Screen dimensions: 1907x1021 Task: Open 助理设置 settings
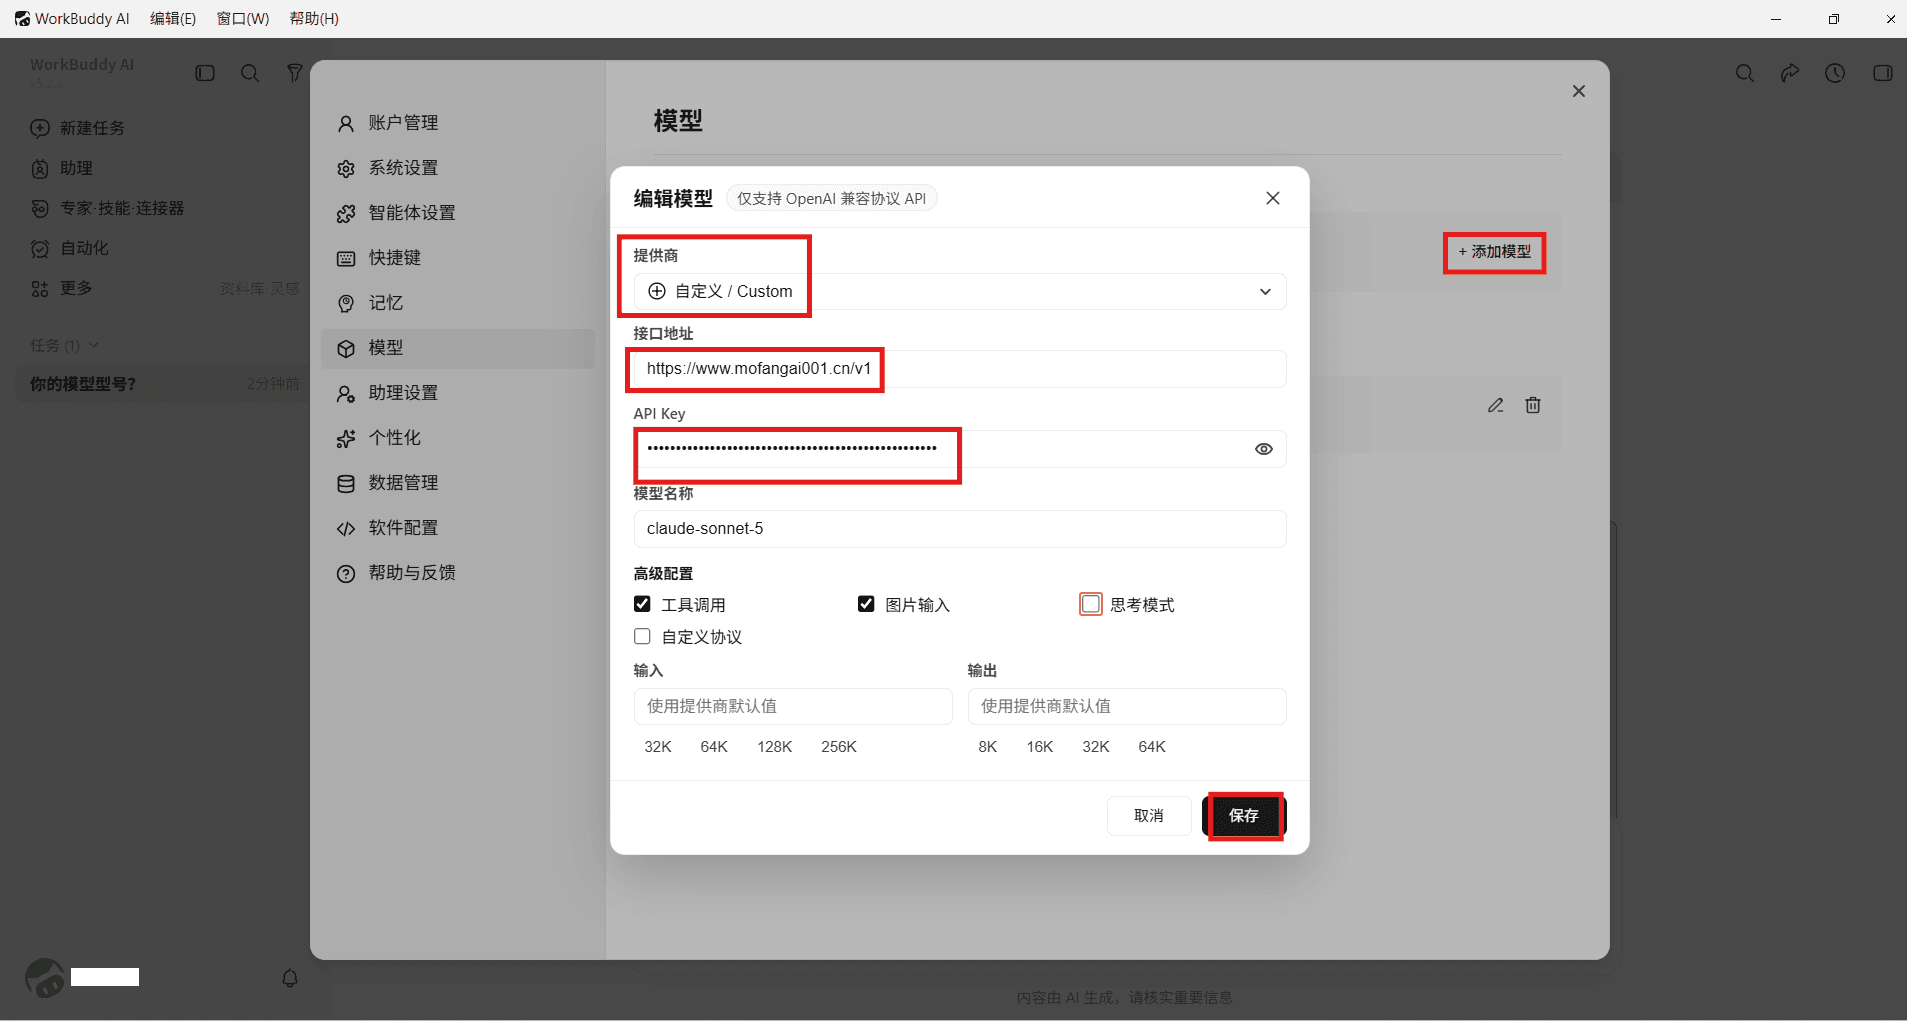(458, 392)
